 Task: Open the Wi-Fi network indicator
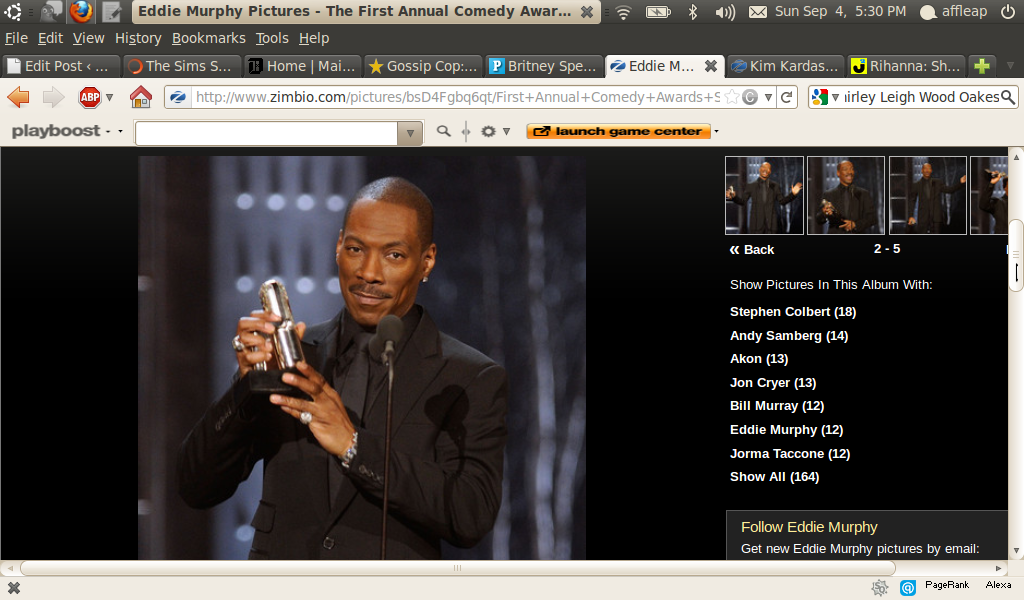coord(624,12)
